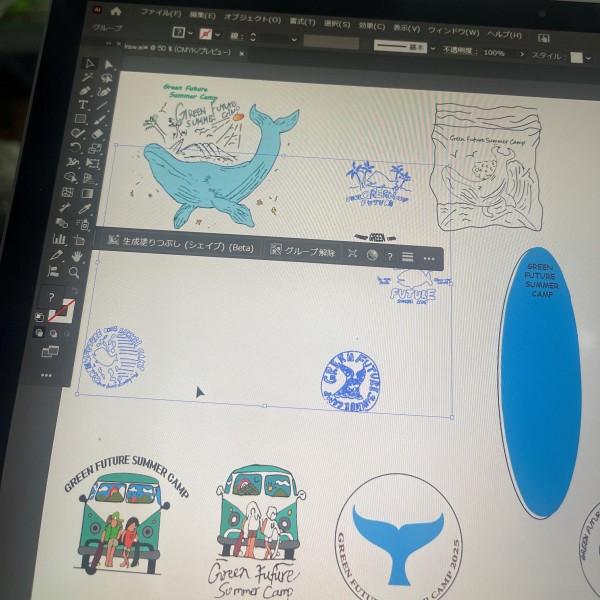This screenshot has height=600, width=600.
Task: Click the スタイル style swatch
Action: (577, 57)
